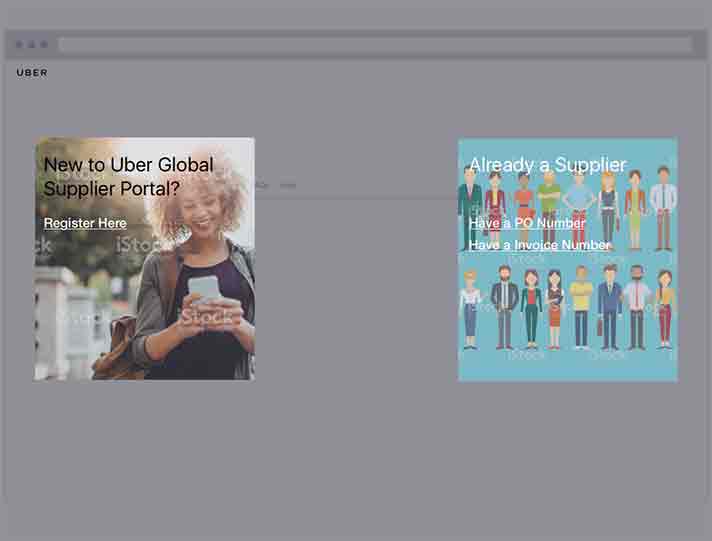712x541 pixels.
Task: Open the Have a Invoice Number link
Action: pyautogui.click(x=539, y=245)
